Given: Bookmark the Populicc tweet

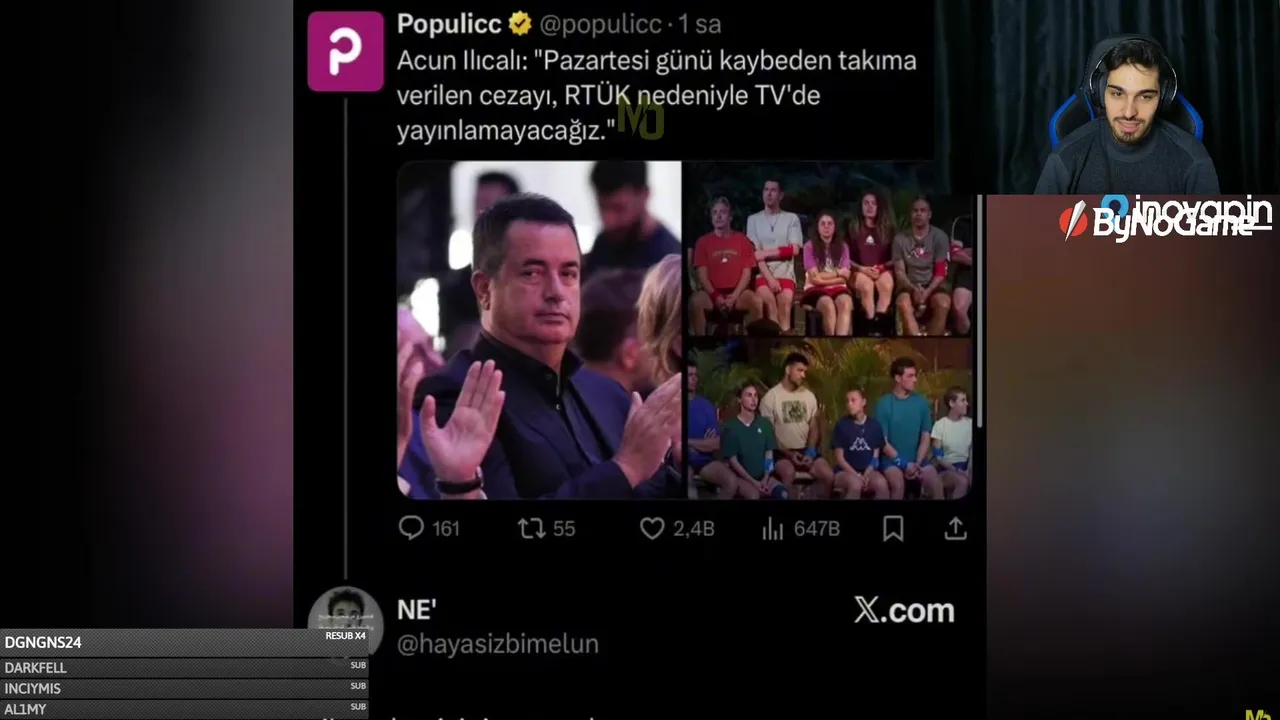Looking at the screenshot, I should pos(893,528).
